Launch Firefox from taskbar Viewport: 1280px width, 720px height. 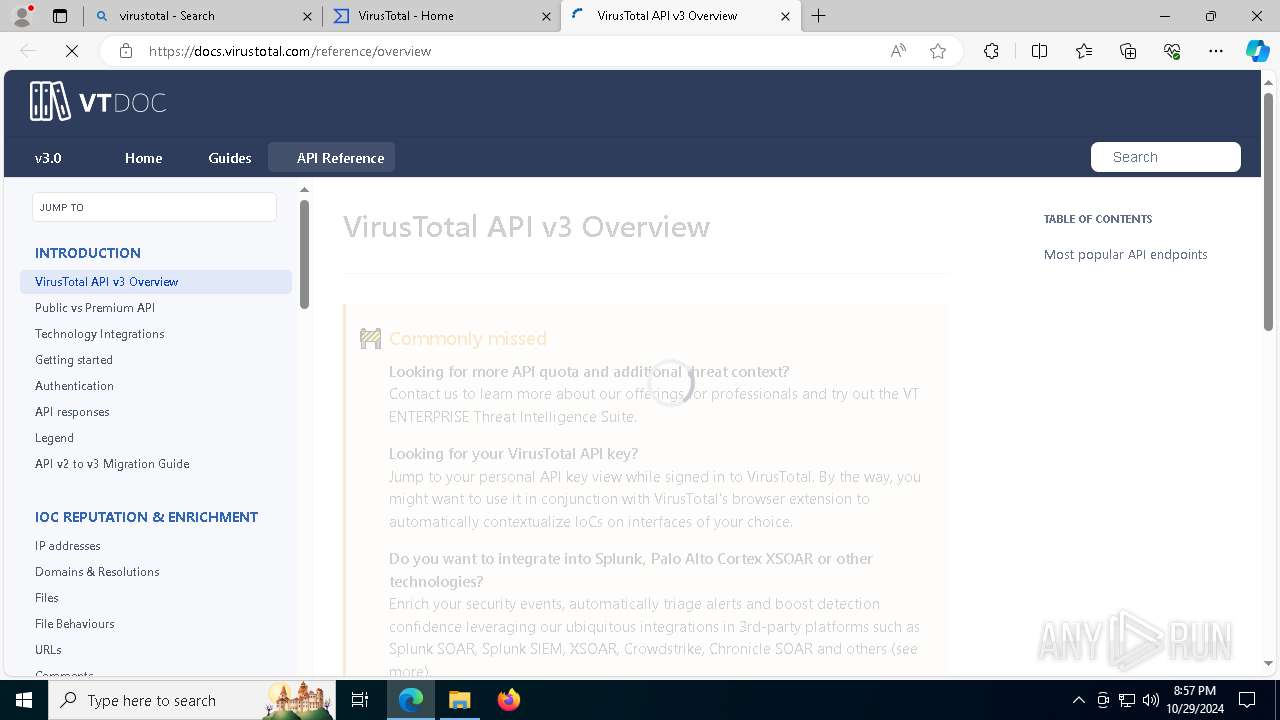click(x=508, y=700)
